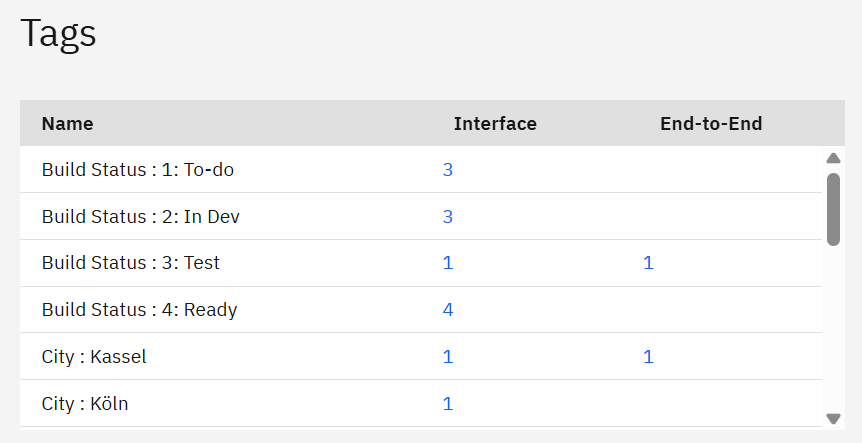Click the scroll down arrow of the Tags table

[833, 419]
